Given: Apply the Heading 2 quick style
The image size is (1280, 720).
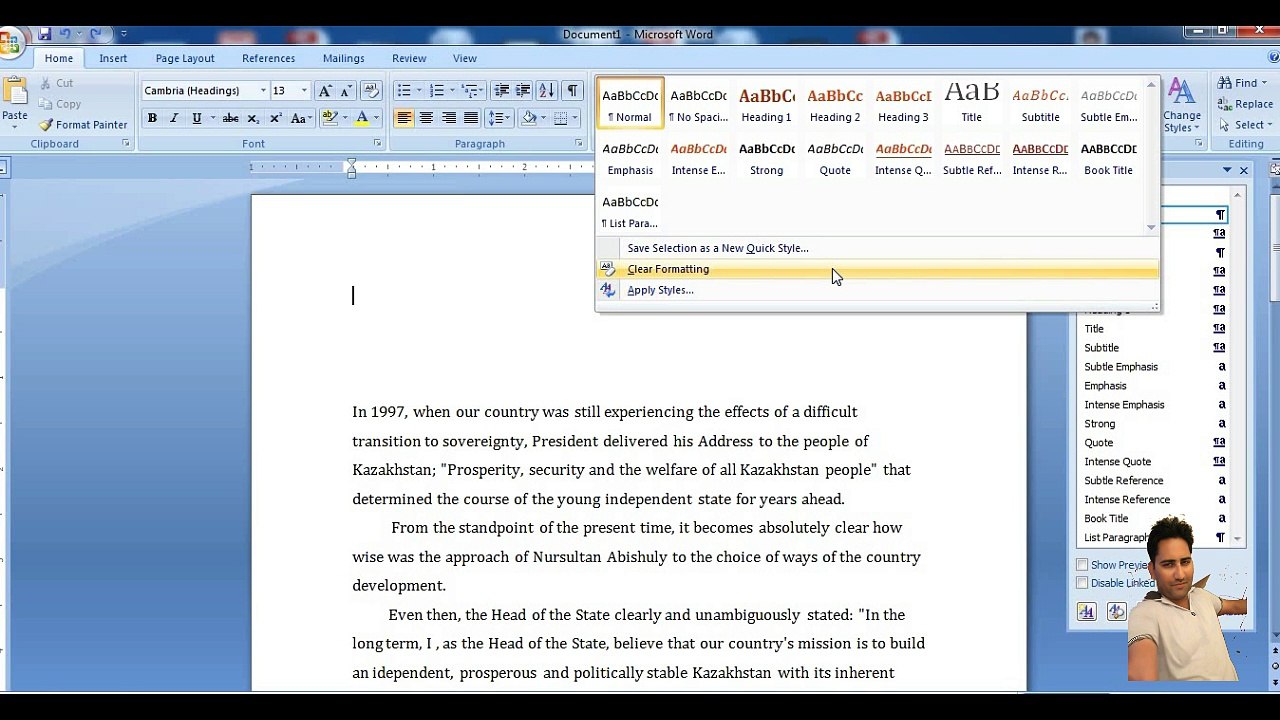Looking at the screenshot, I should pos(835,104).
